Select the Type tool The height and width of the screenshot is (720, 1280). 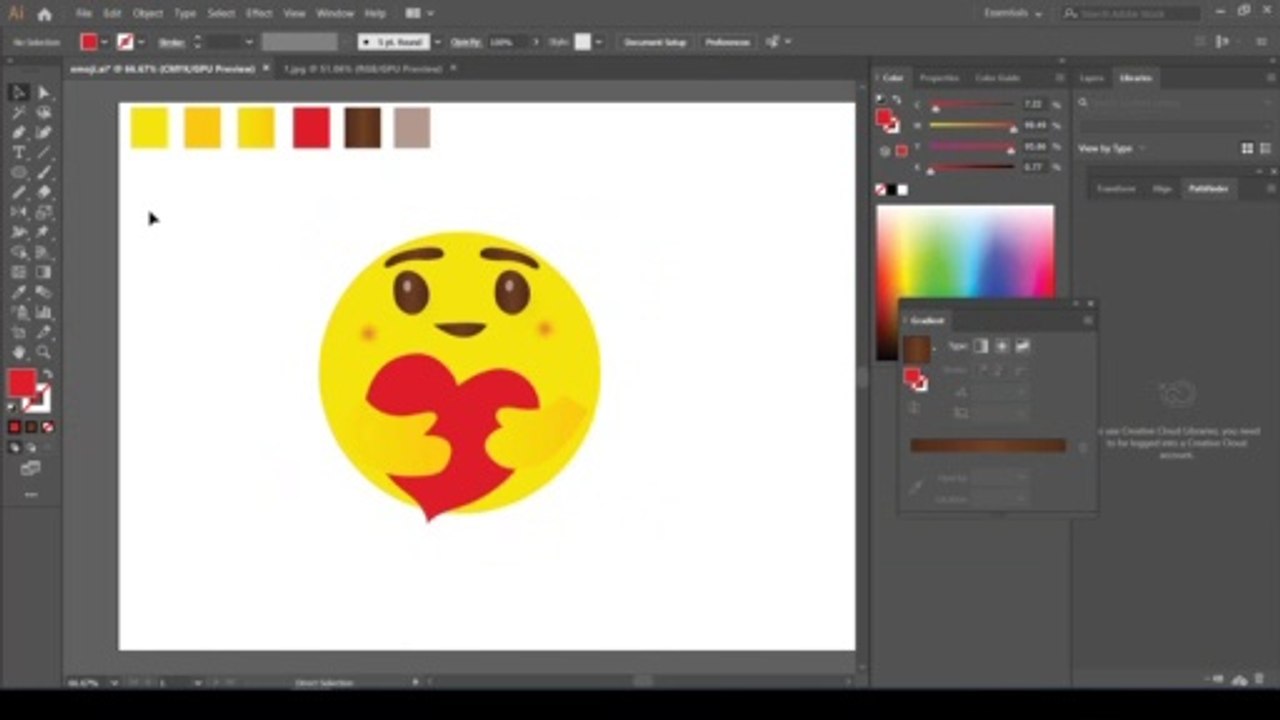coord(18,152)
